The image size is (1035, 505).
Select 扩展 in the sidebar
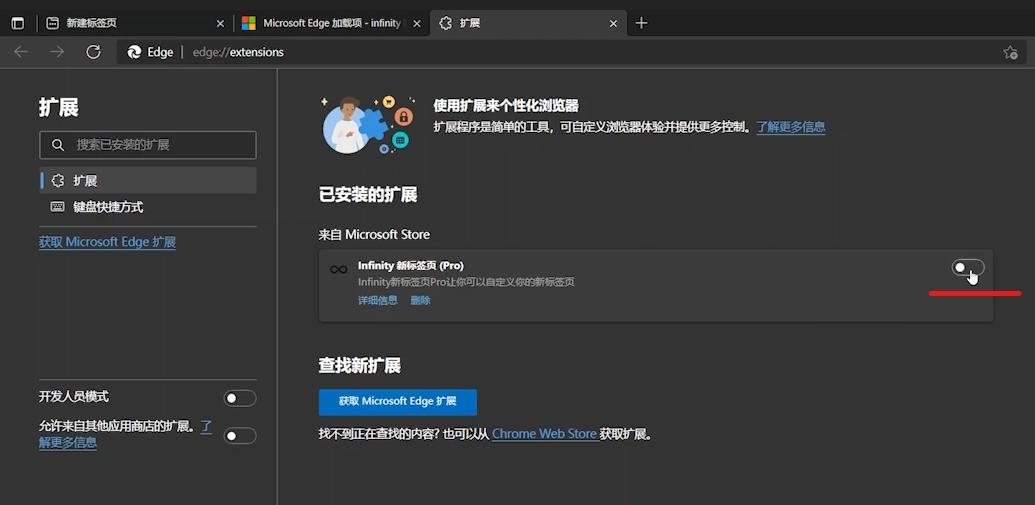[x=148, y=180]
